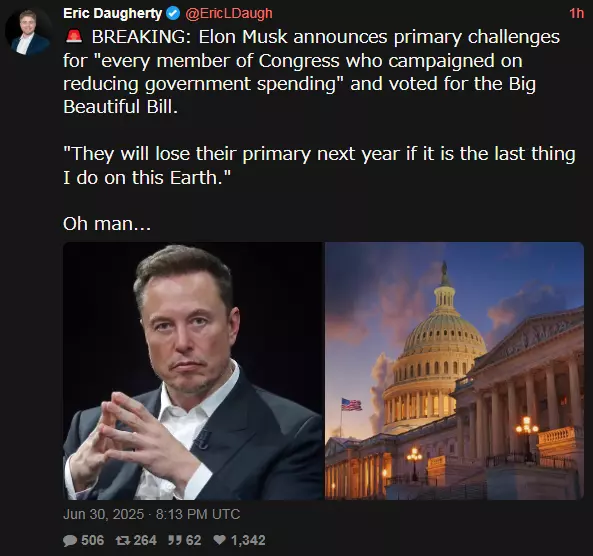The height and width of the screenshot is (556, 593).
Task: Click the 'Oh man...' text line
Action: pos(107,224)
